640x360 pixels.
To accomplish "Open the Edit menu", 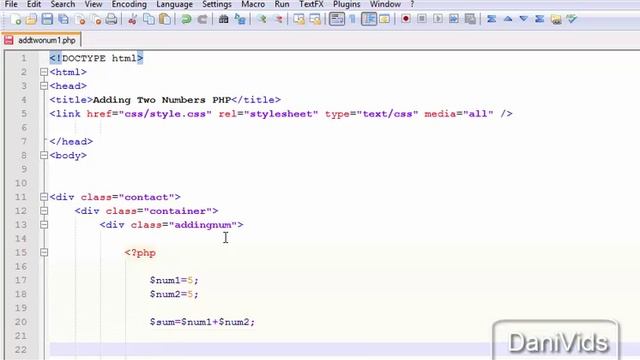I will coord(34,4).
